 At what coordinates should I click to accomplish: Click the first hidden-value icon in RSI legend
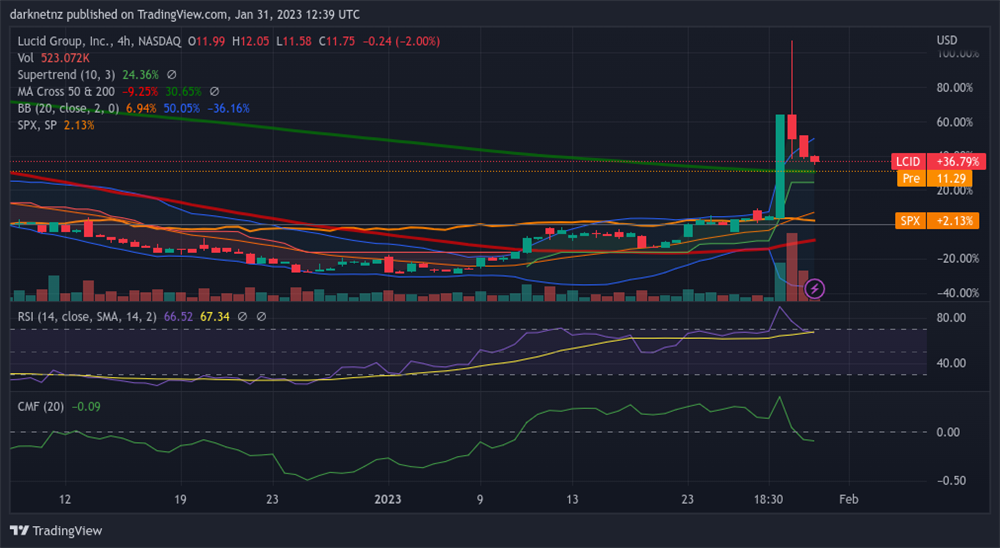coord(243,316)
